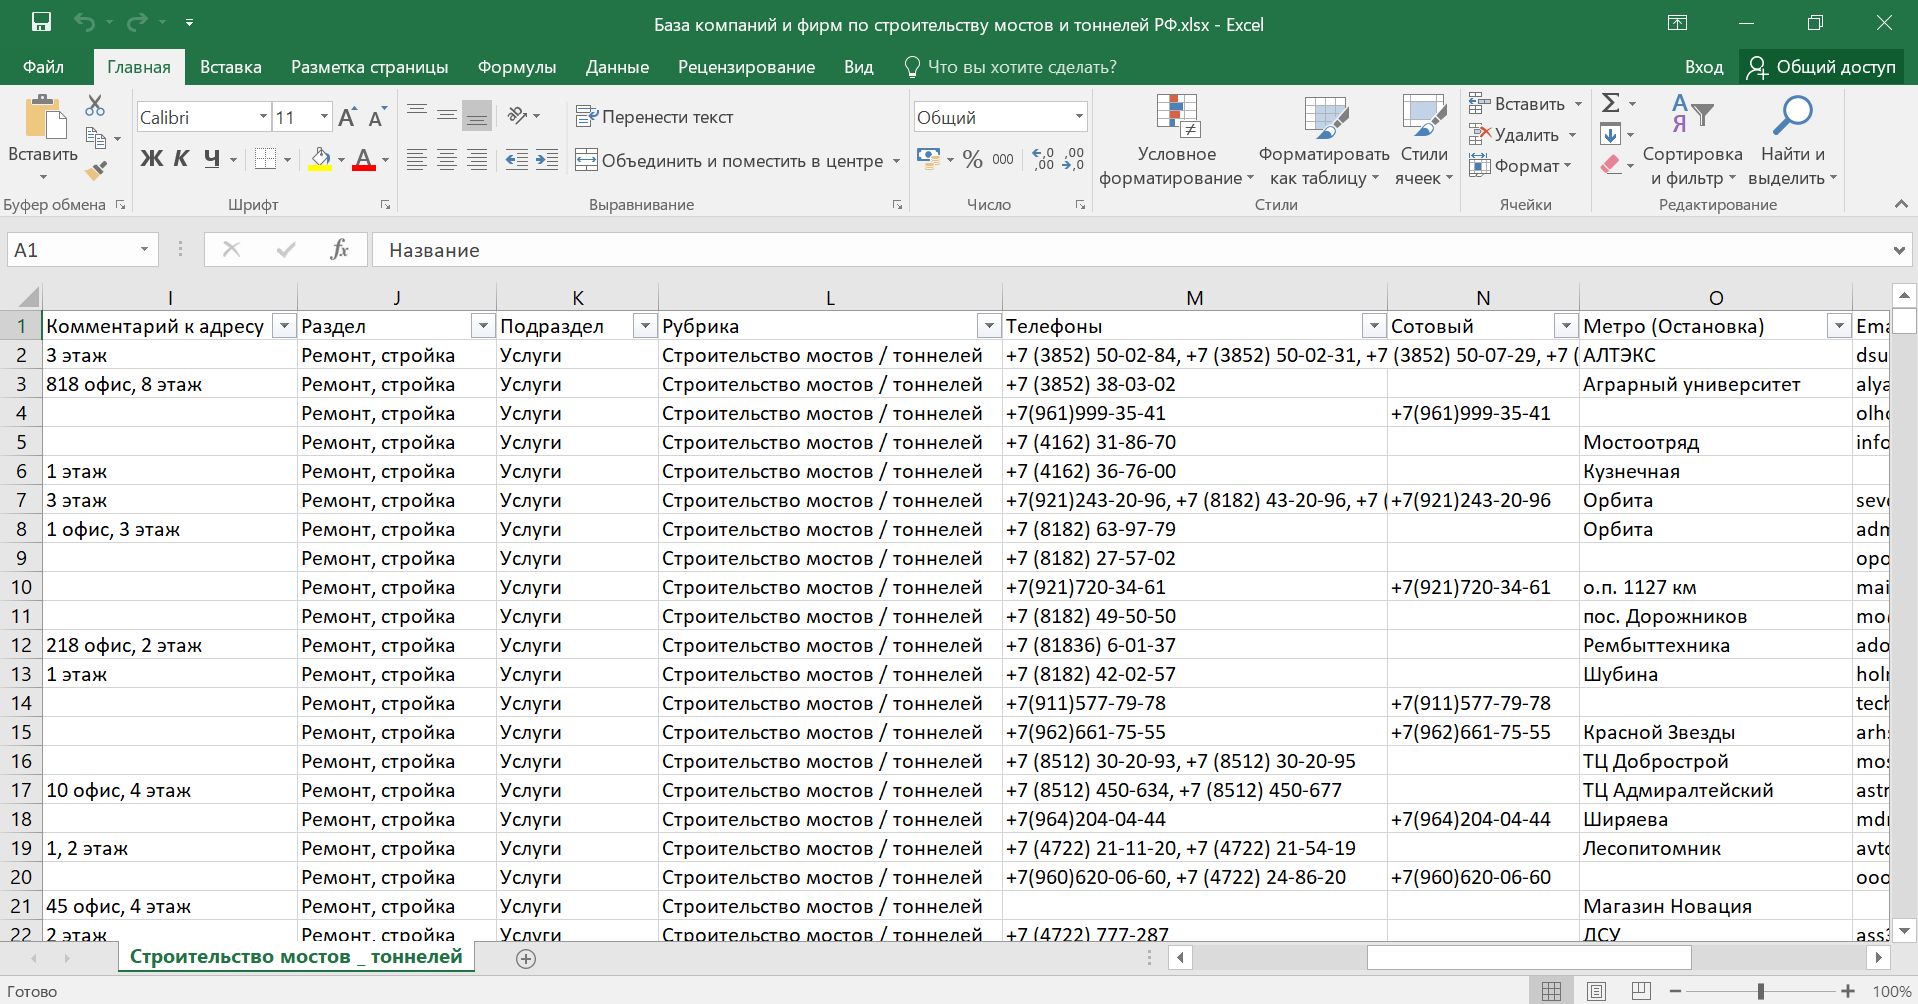This screenshot has height=1004, width=1918.
Task: Click the Save icon in the title bar
Action: 41,23
